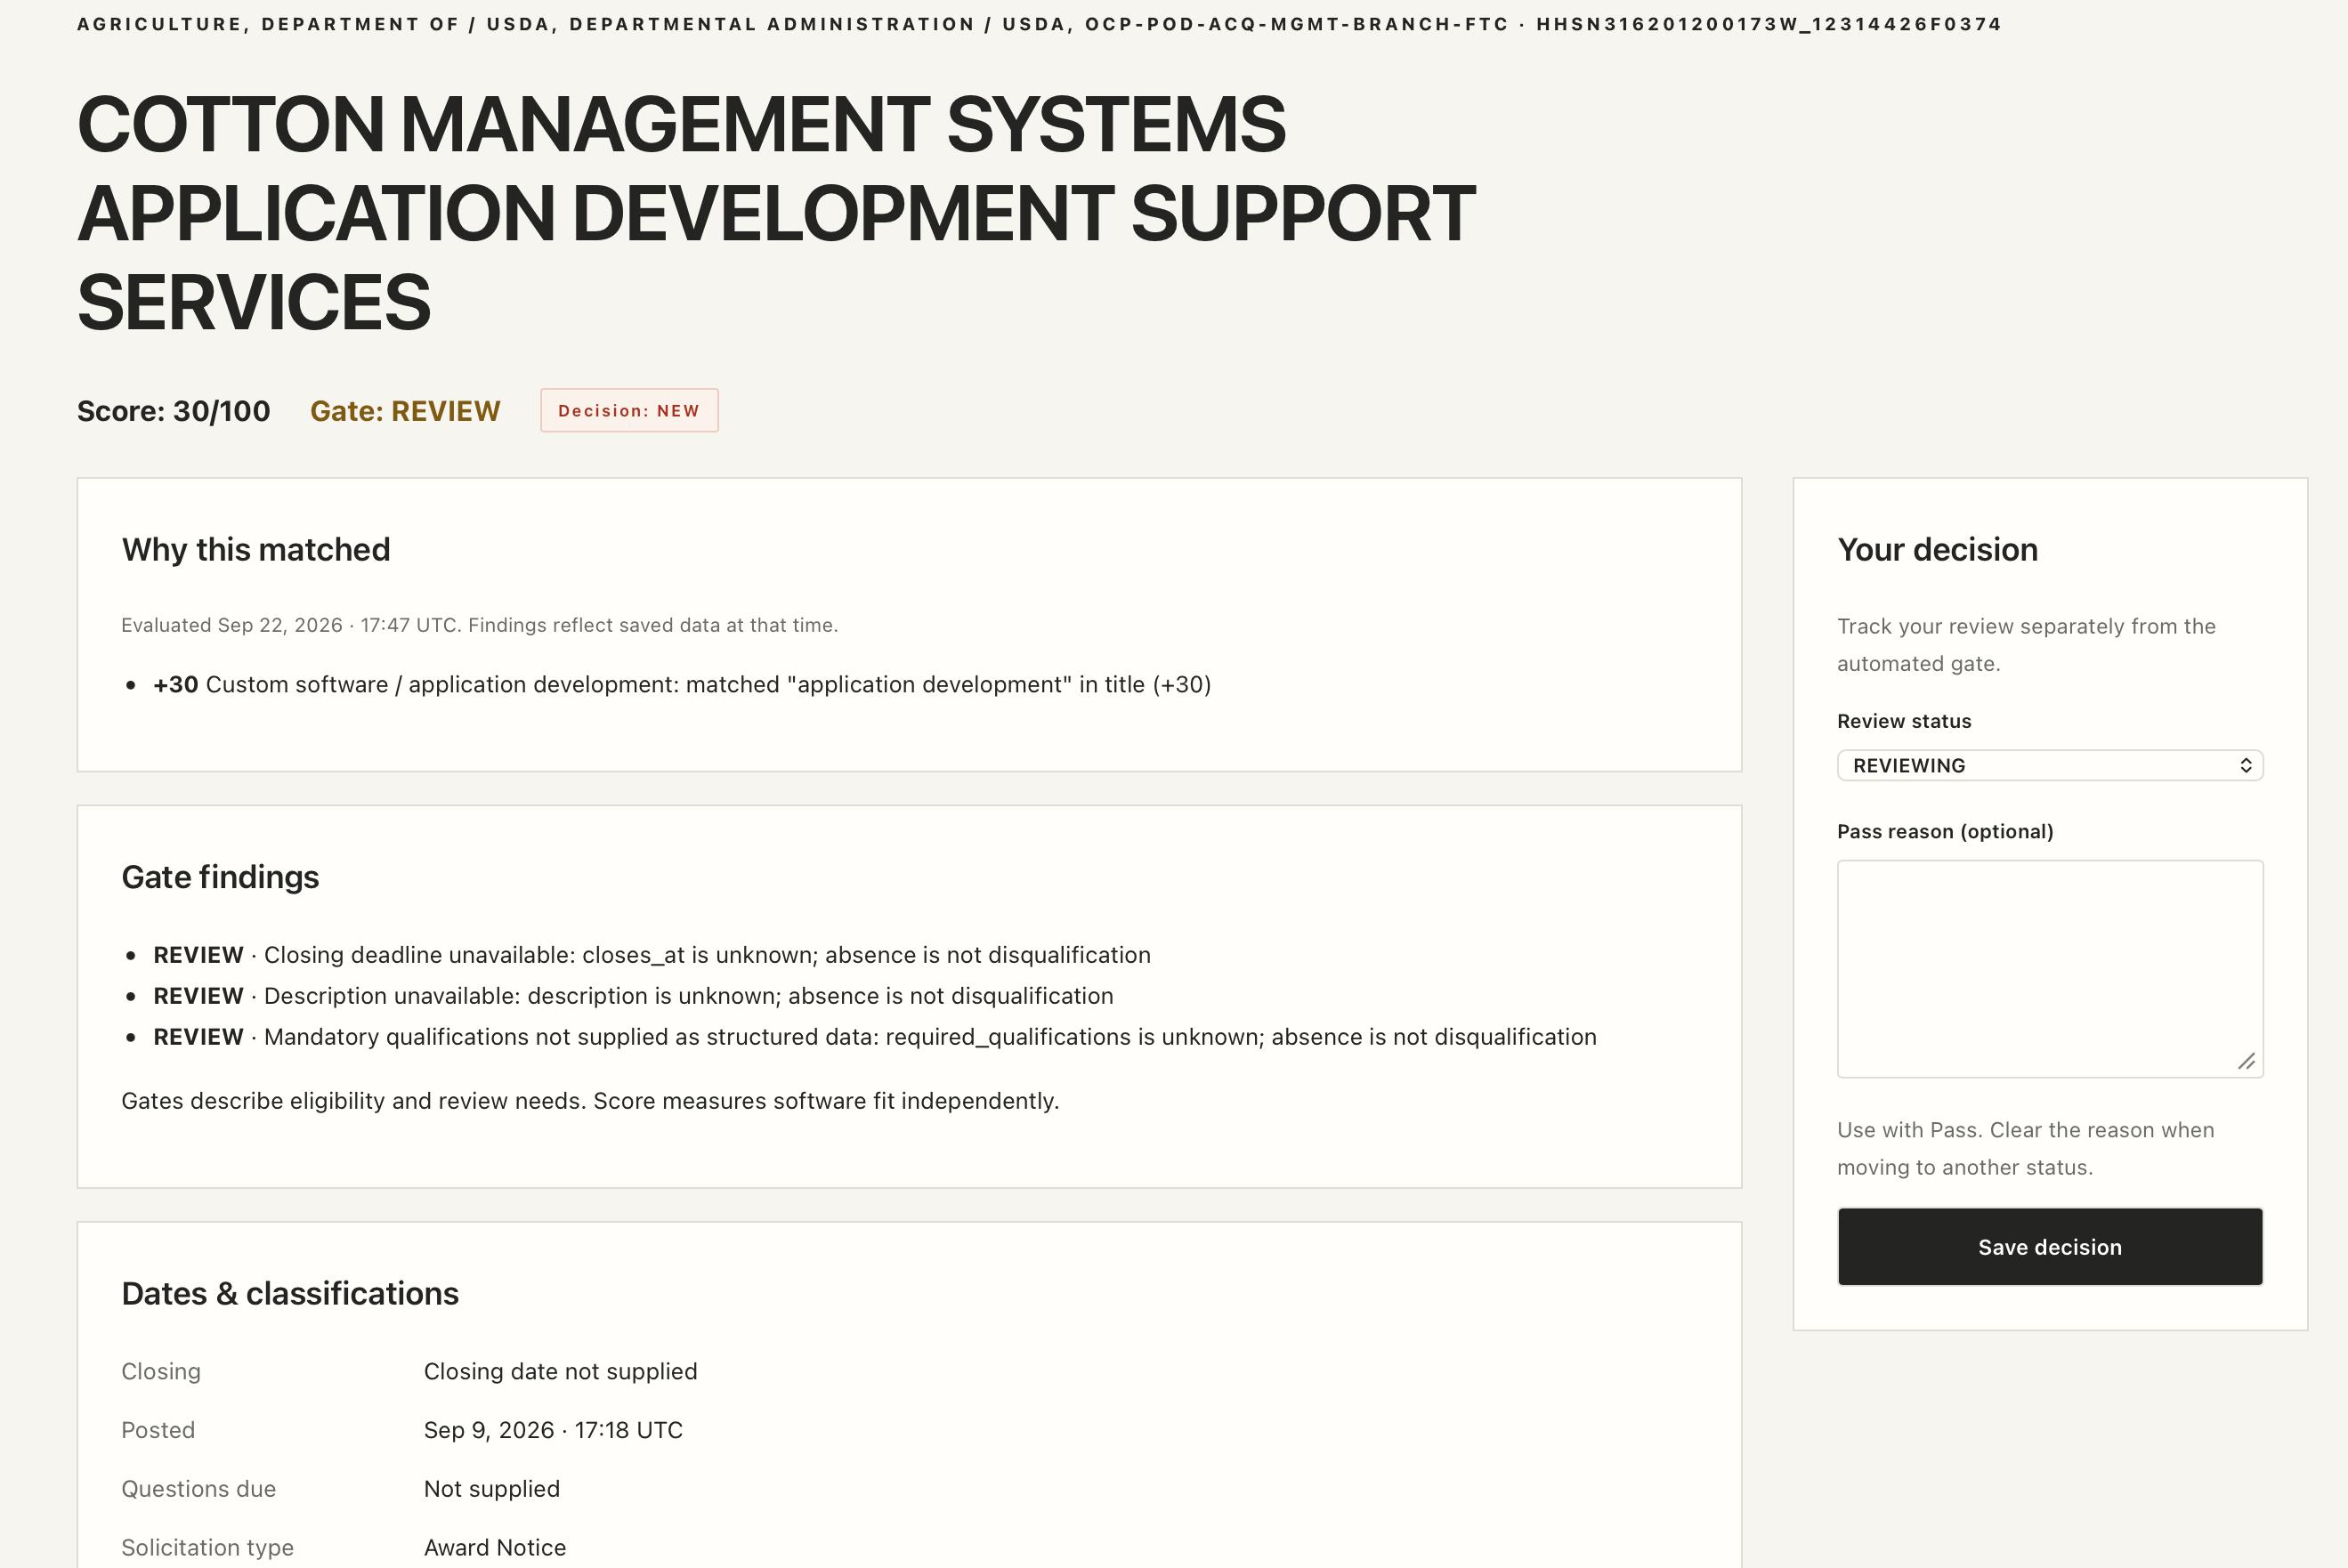The width and height of the screenshot is (2348, 1568).
Task: Click the Decision: NEW badge
Action: pyautogui.click(x=629, y=410)
